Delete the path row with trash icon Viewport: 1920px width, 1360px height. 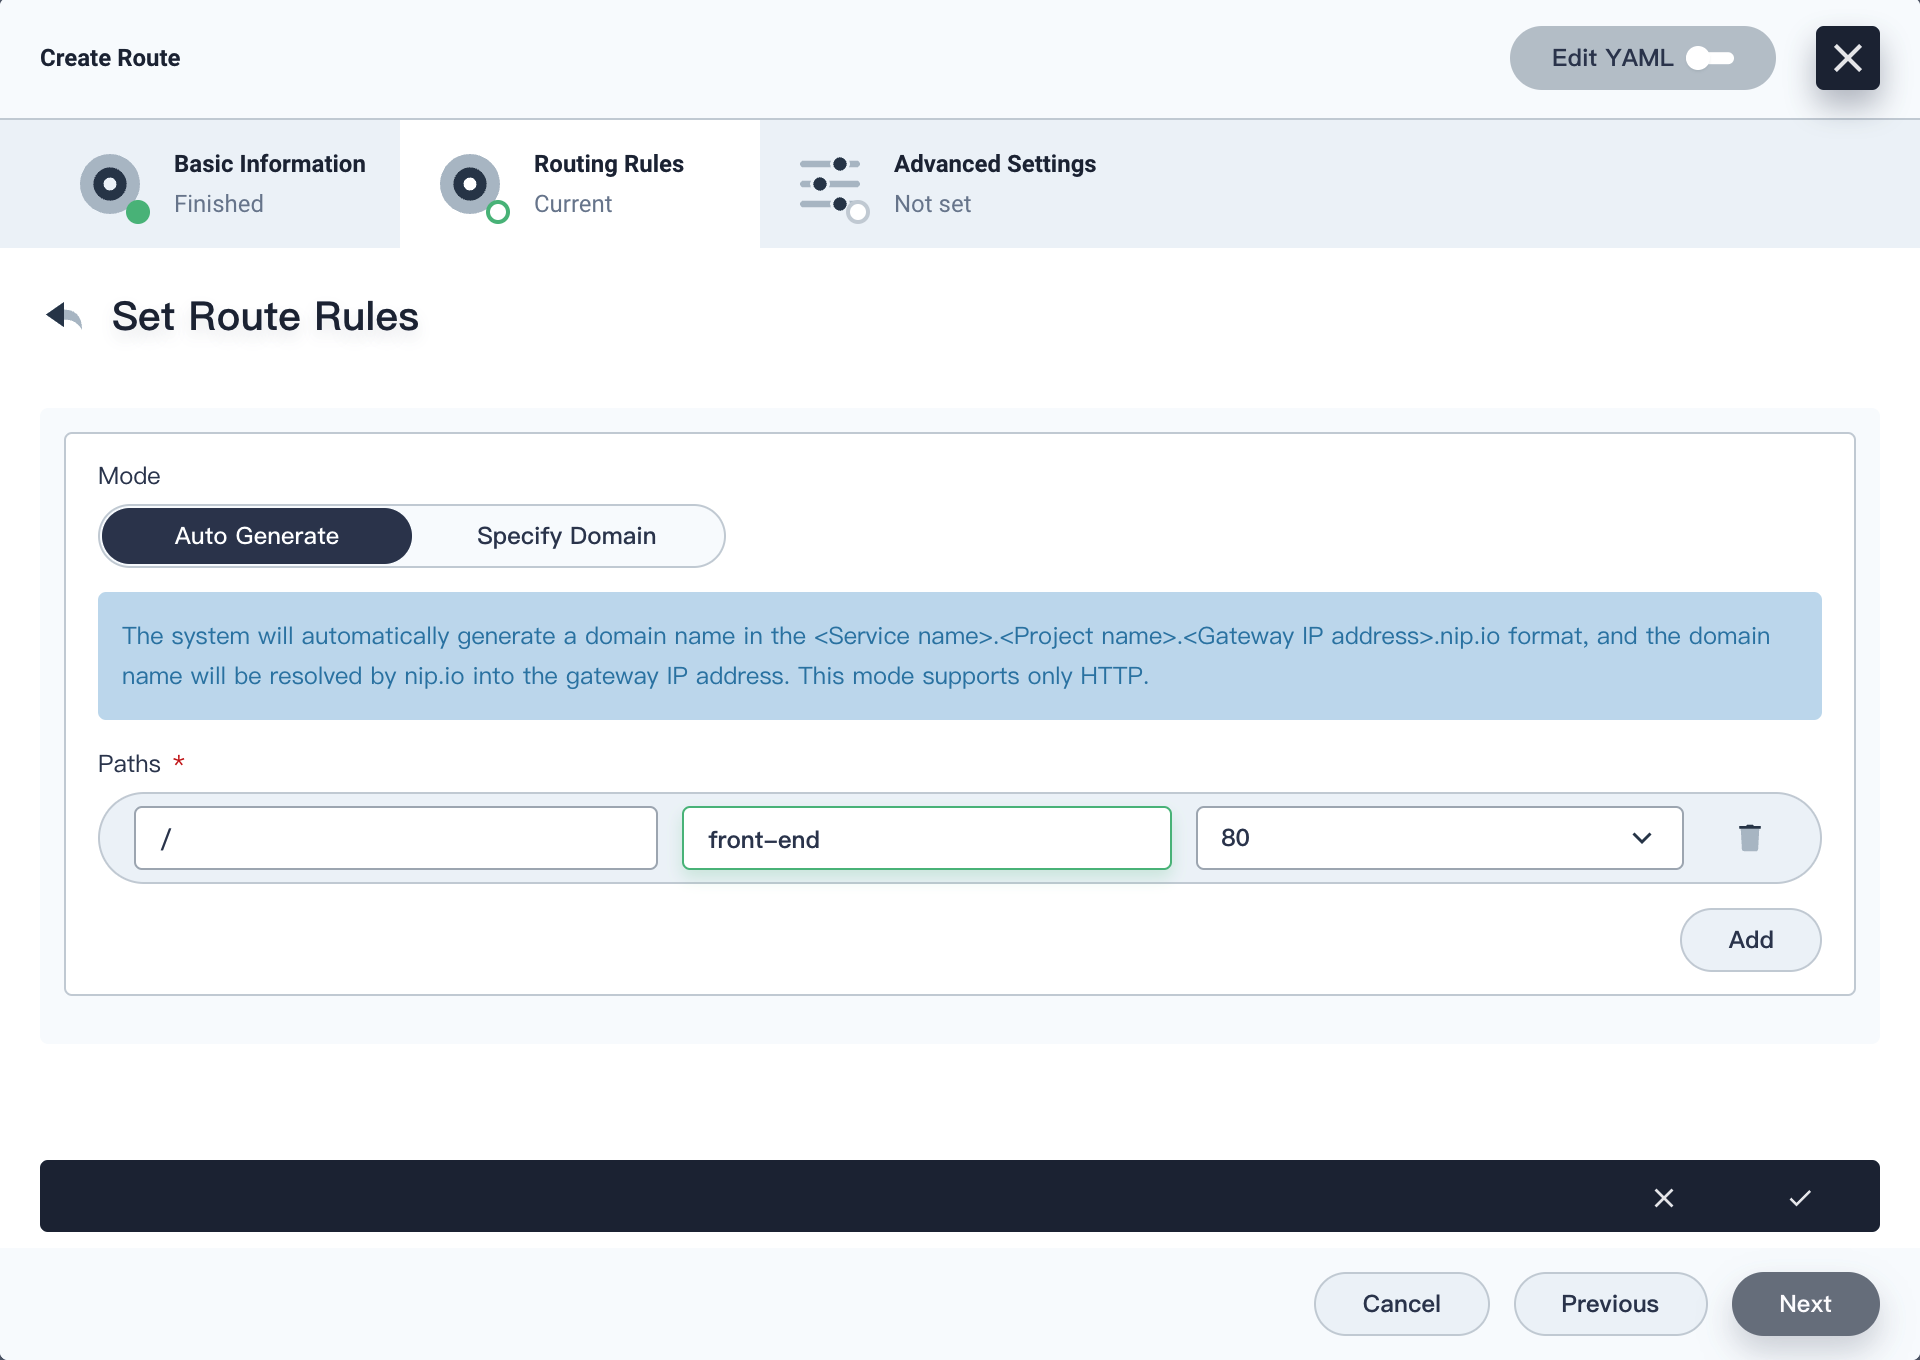coord(1749,838)
